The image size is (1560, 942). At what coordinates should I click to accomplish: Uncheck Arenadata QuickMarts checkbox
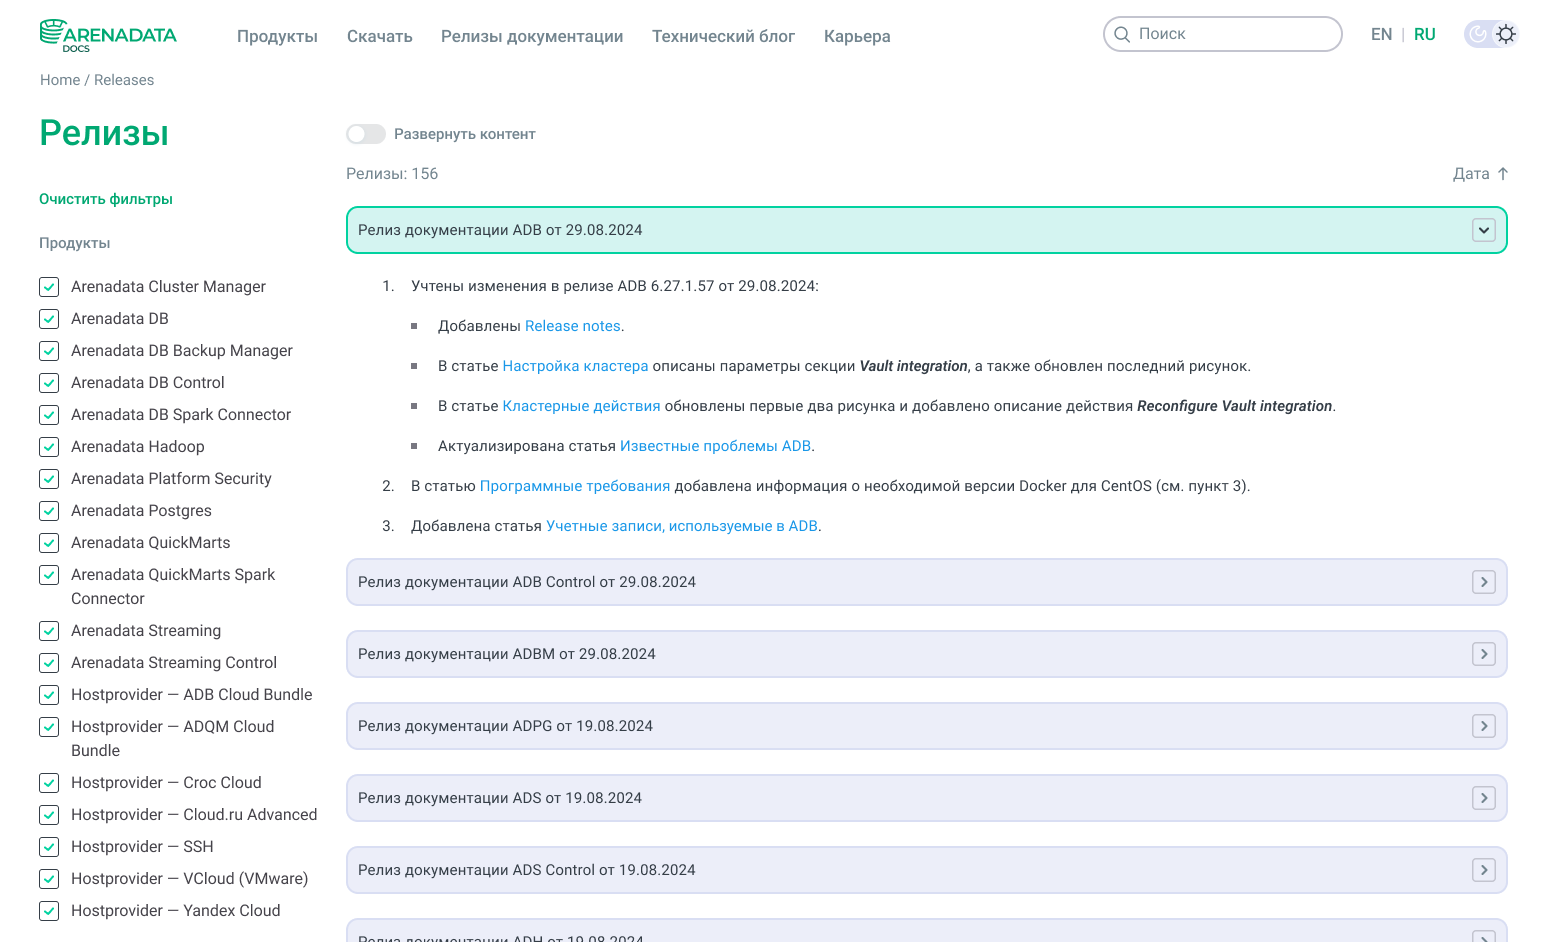pos(49,543)
